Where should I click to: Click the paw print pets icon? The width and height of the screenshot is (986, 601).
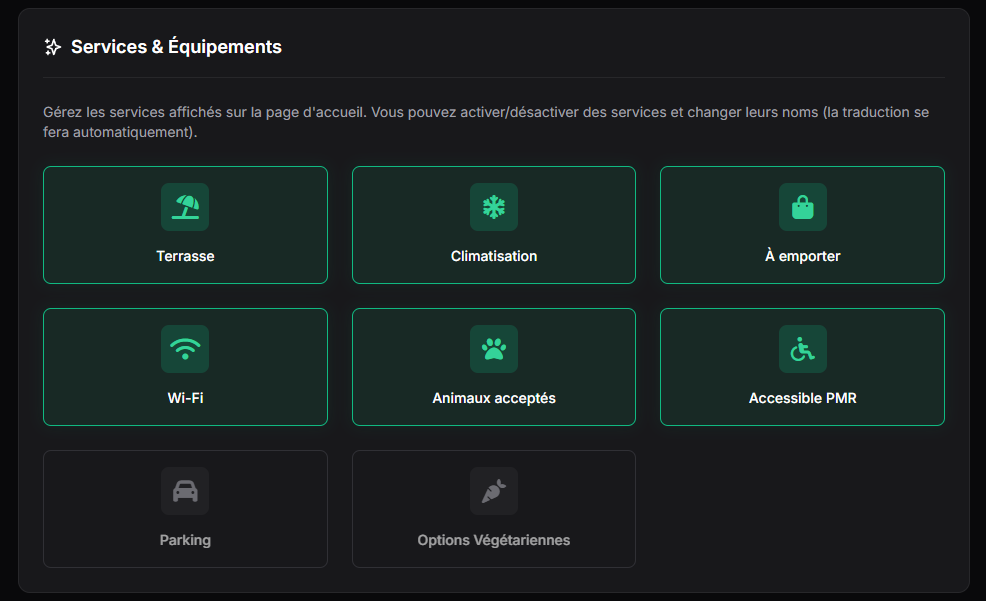pos(494,349)
